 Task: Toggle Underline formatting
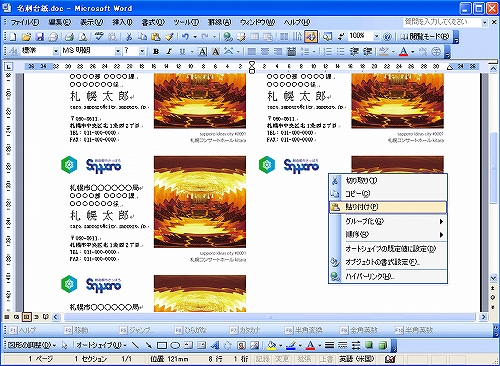(x=182, y=51)
